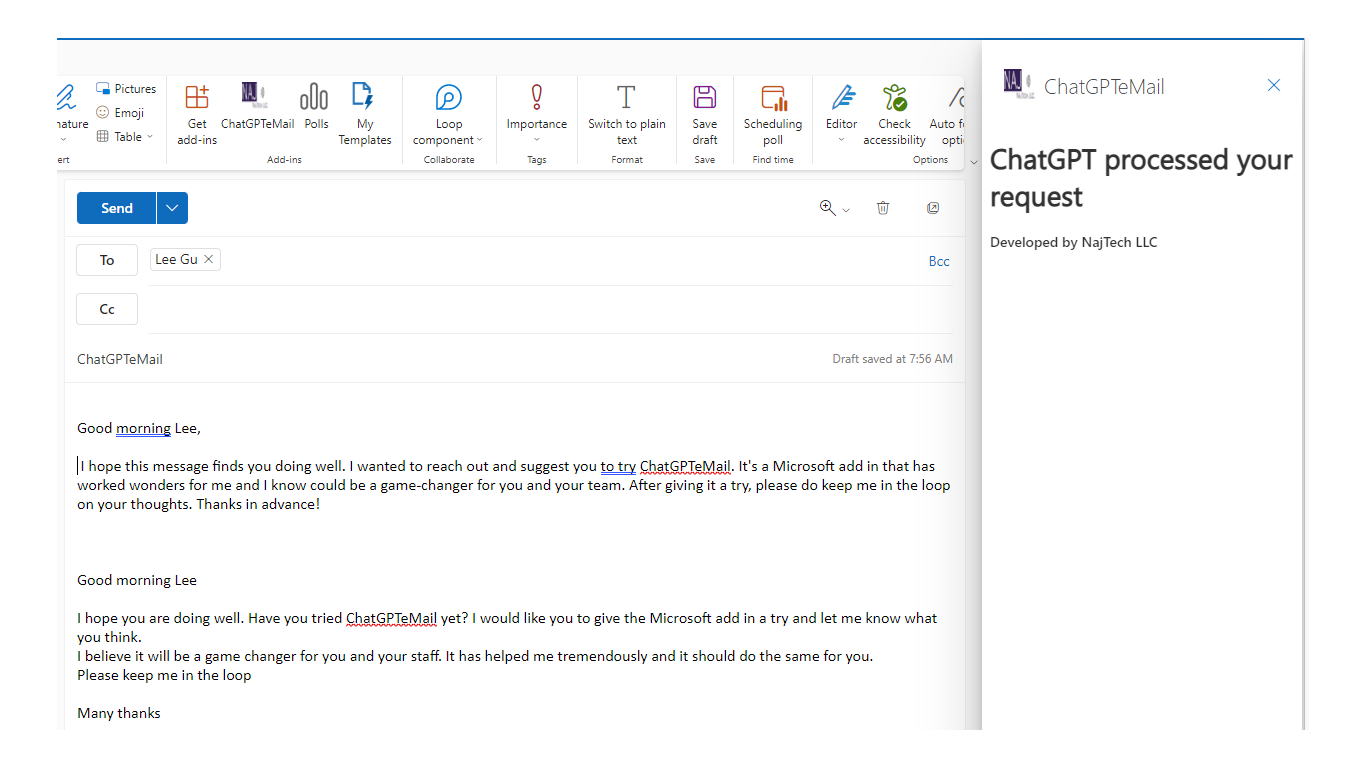Click the subject field ChatGPTeMail
The width and height of the screenshot is (1366, 768).
120,359
